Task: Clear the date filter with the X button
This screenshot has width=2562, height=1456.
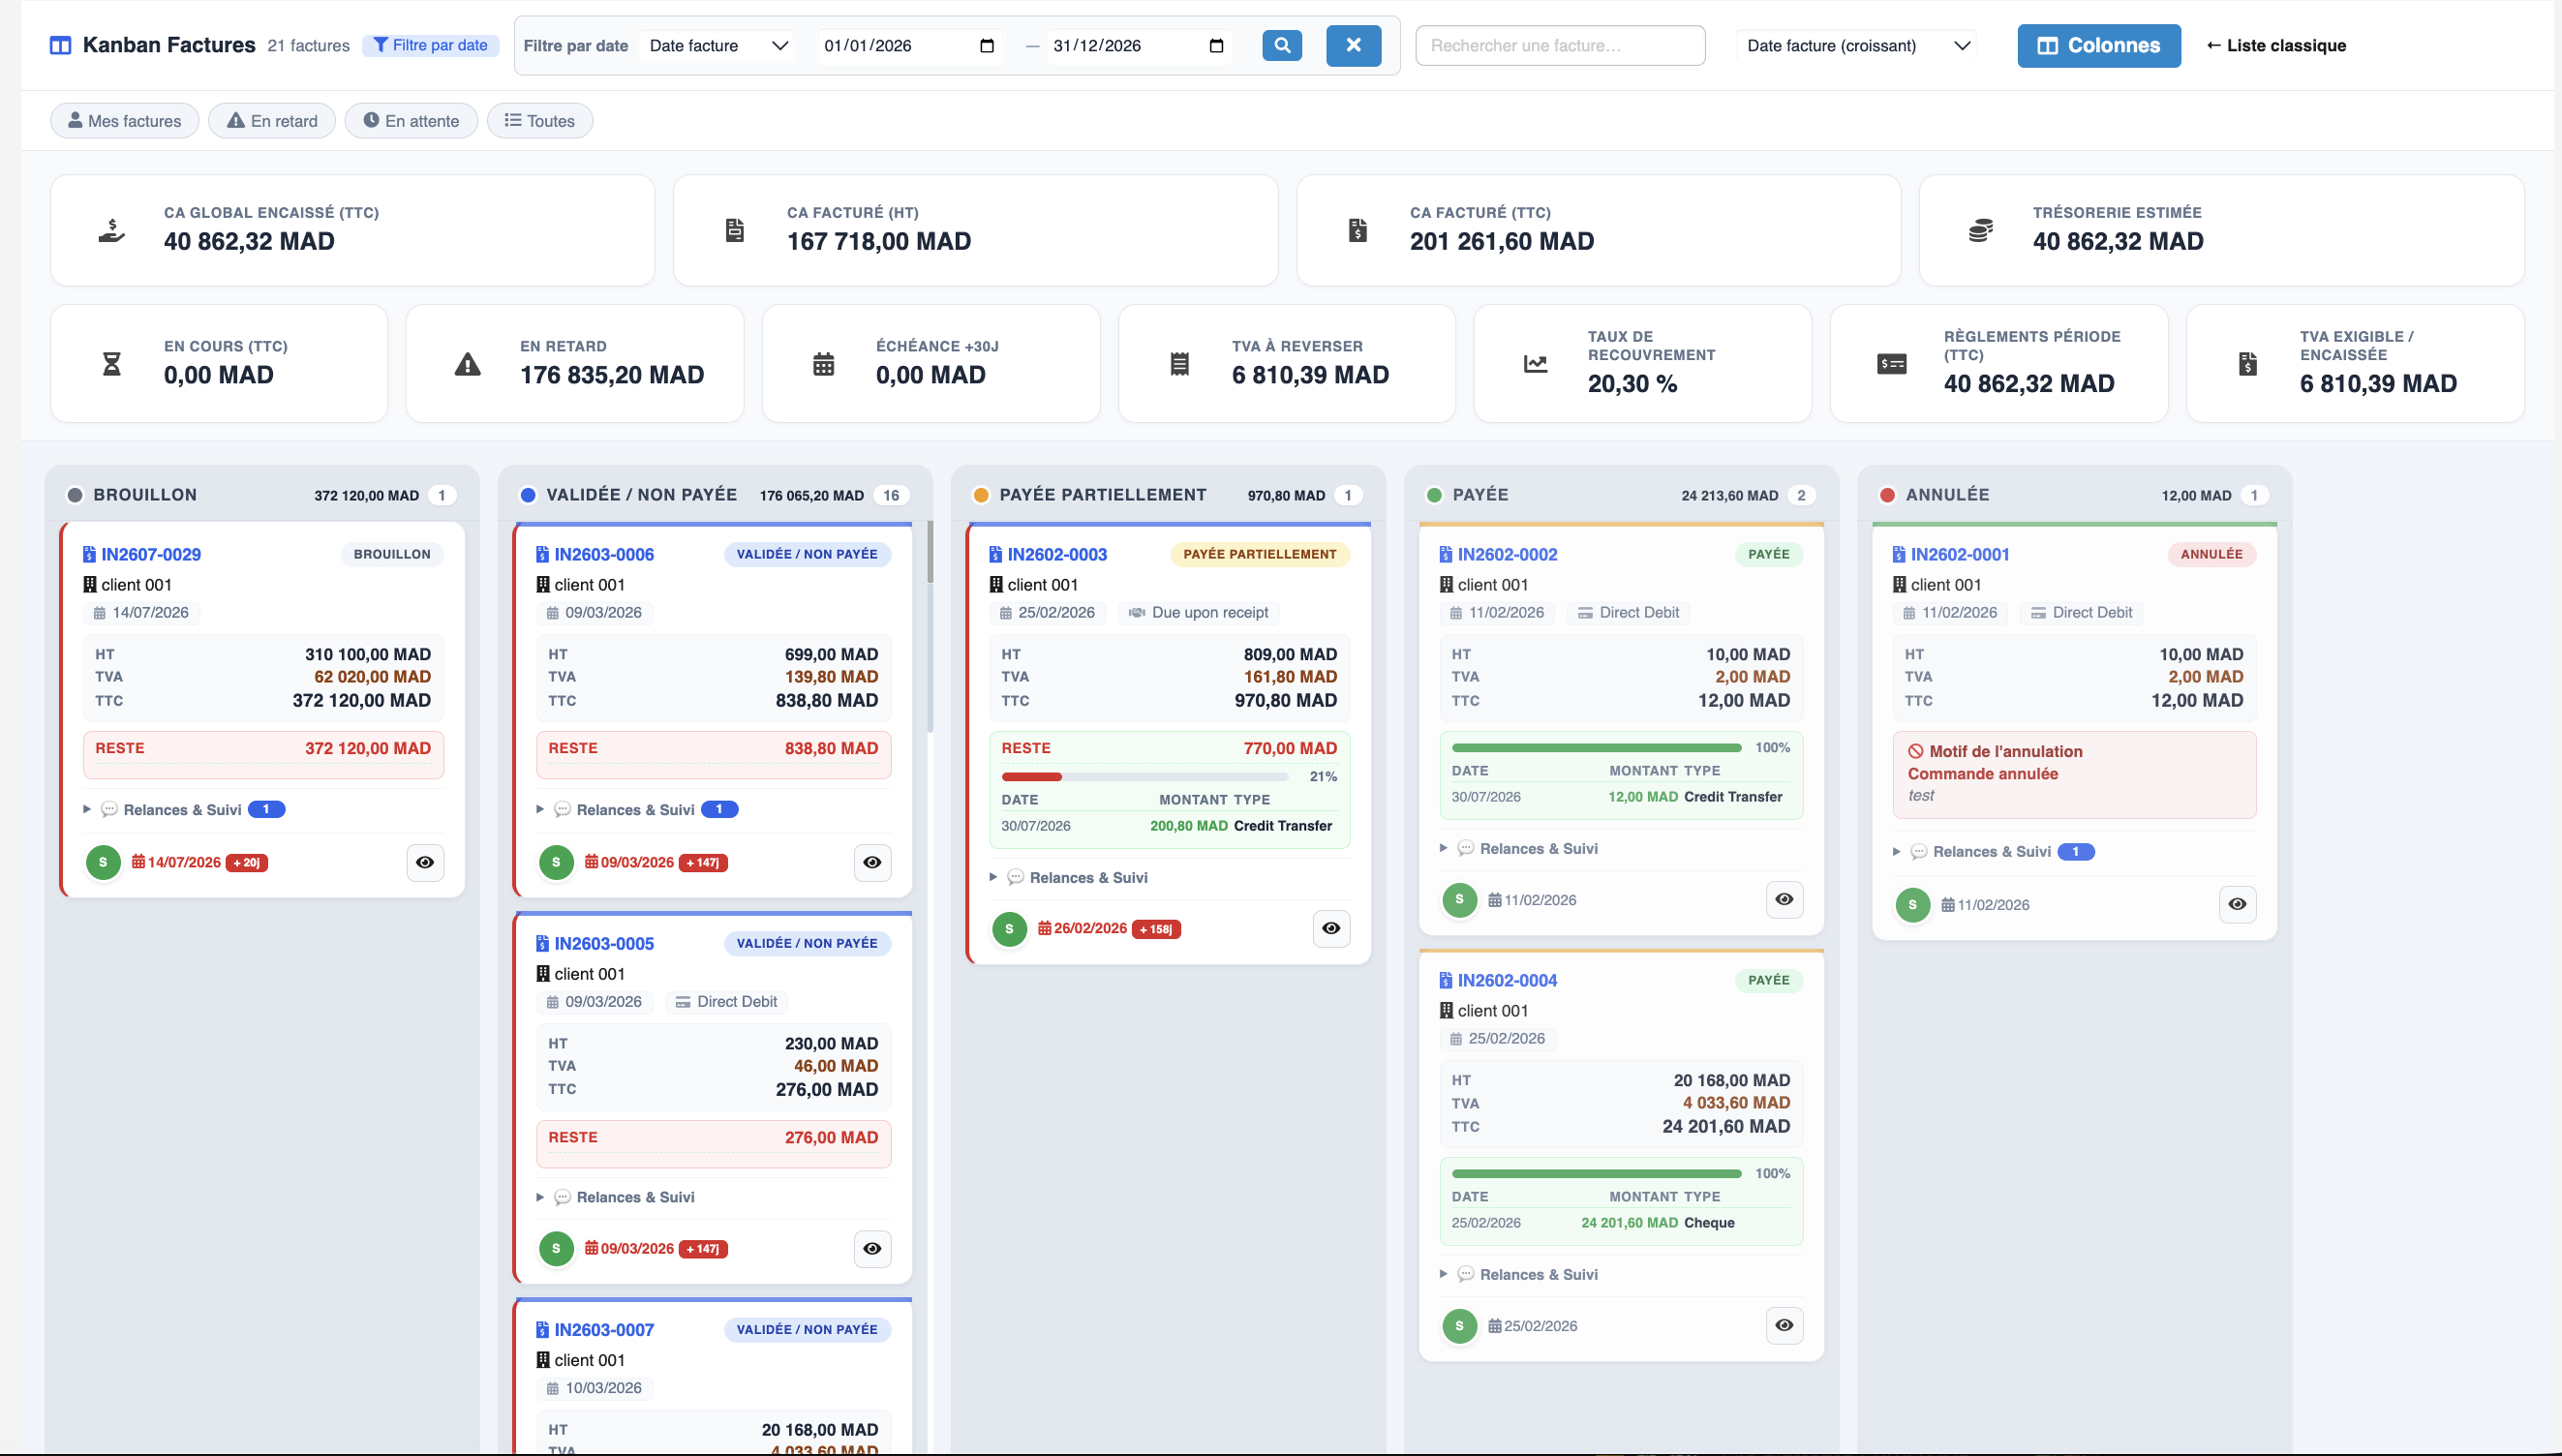Action: click(1353, 45)
